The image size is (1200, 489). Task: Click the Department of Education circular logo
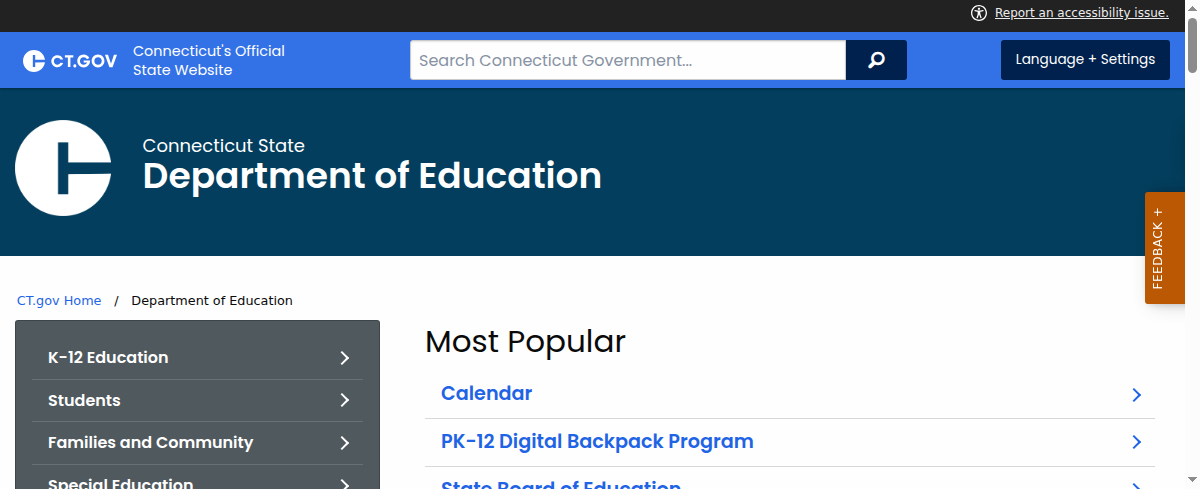click(x=63, y=168)
